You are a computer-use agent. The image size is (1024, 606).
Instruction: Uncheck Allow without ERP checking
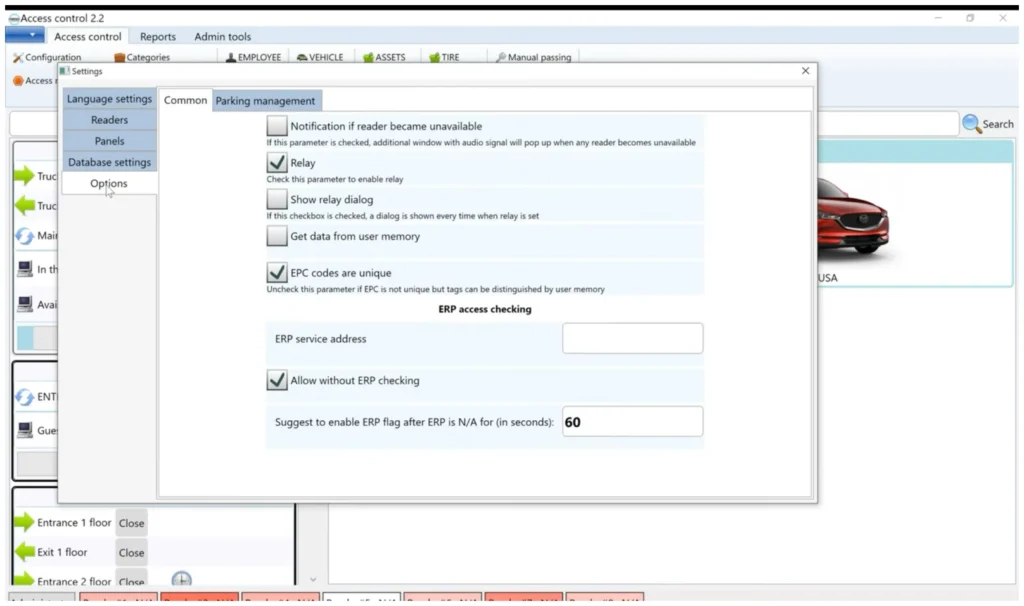(277, 379)
